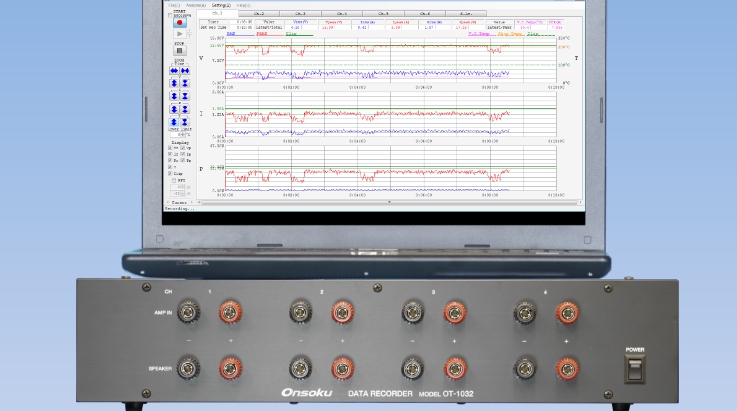Click the Cursor button at panel bottom
This screenshot has height=411, width=737.
[x=179, y=202]
